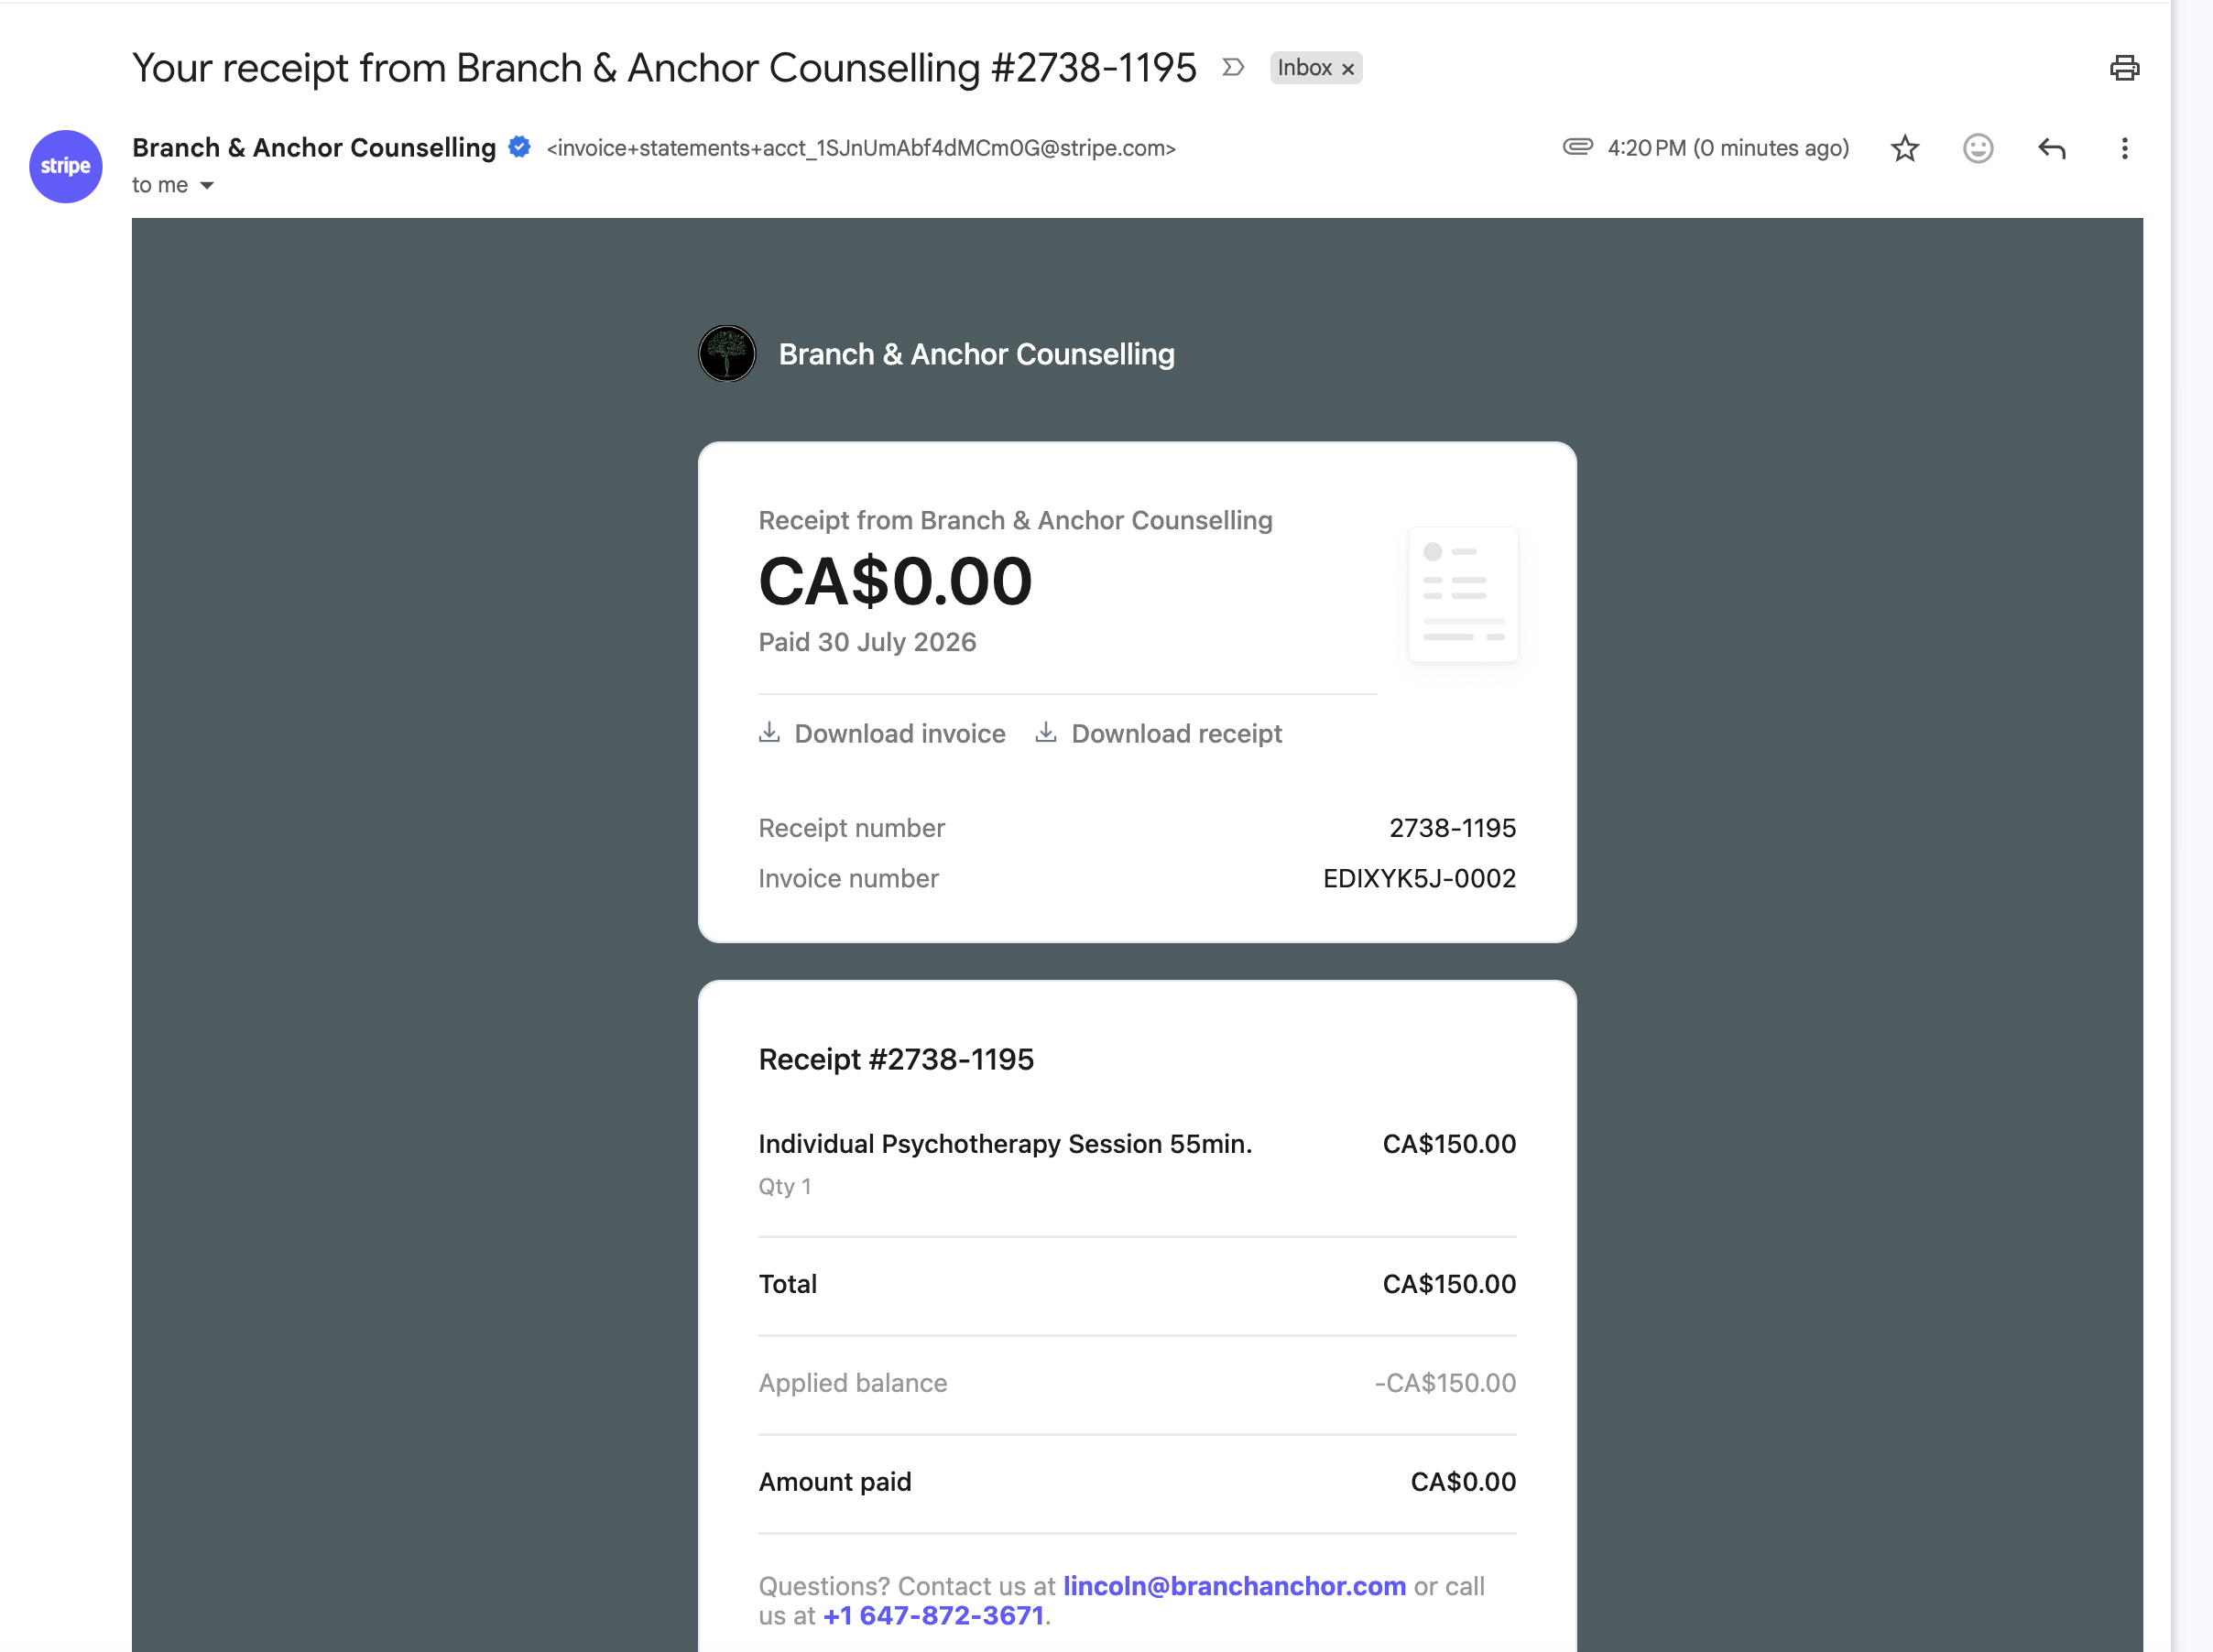Click the Branch & Anchor Counselling sender name

point(314,147)
